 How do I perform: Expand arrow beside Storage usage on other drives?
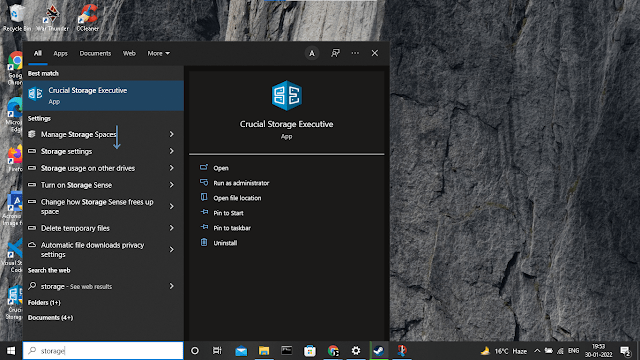coord(171,168)
